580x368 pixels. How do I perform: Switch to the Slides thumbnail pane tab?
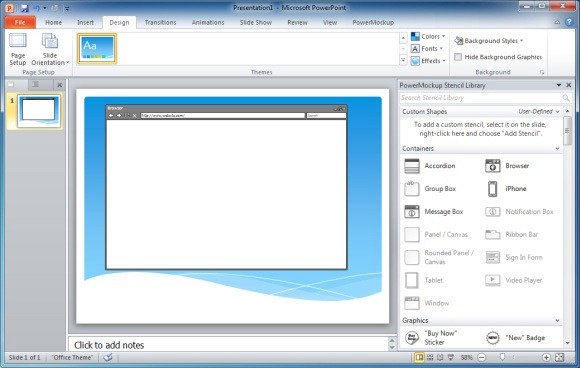[11, 85]
